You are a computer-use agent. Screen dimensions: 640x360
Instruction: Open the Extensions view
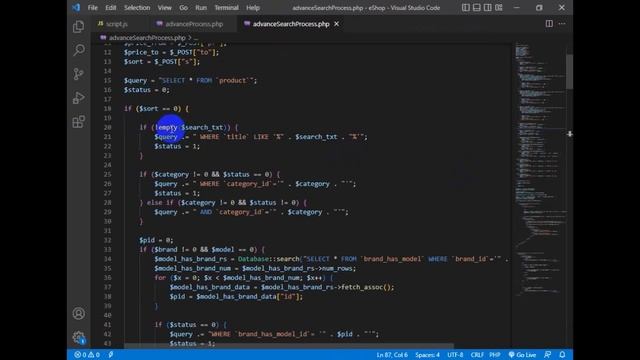click(78, 122)
